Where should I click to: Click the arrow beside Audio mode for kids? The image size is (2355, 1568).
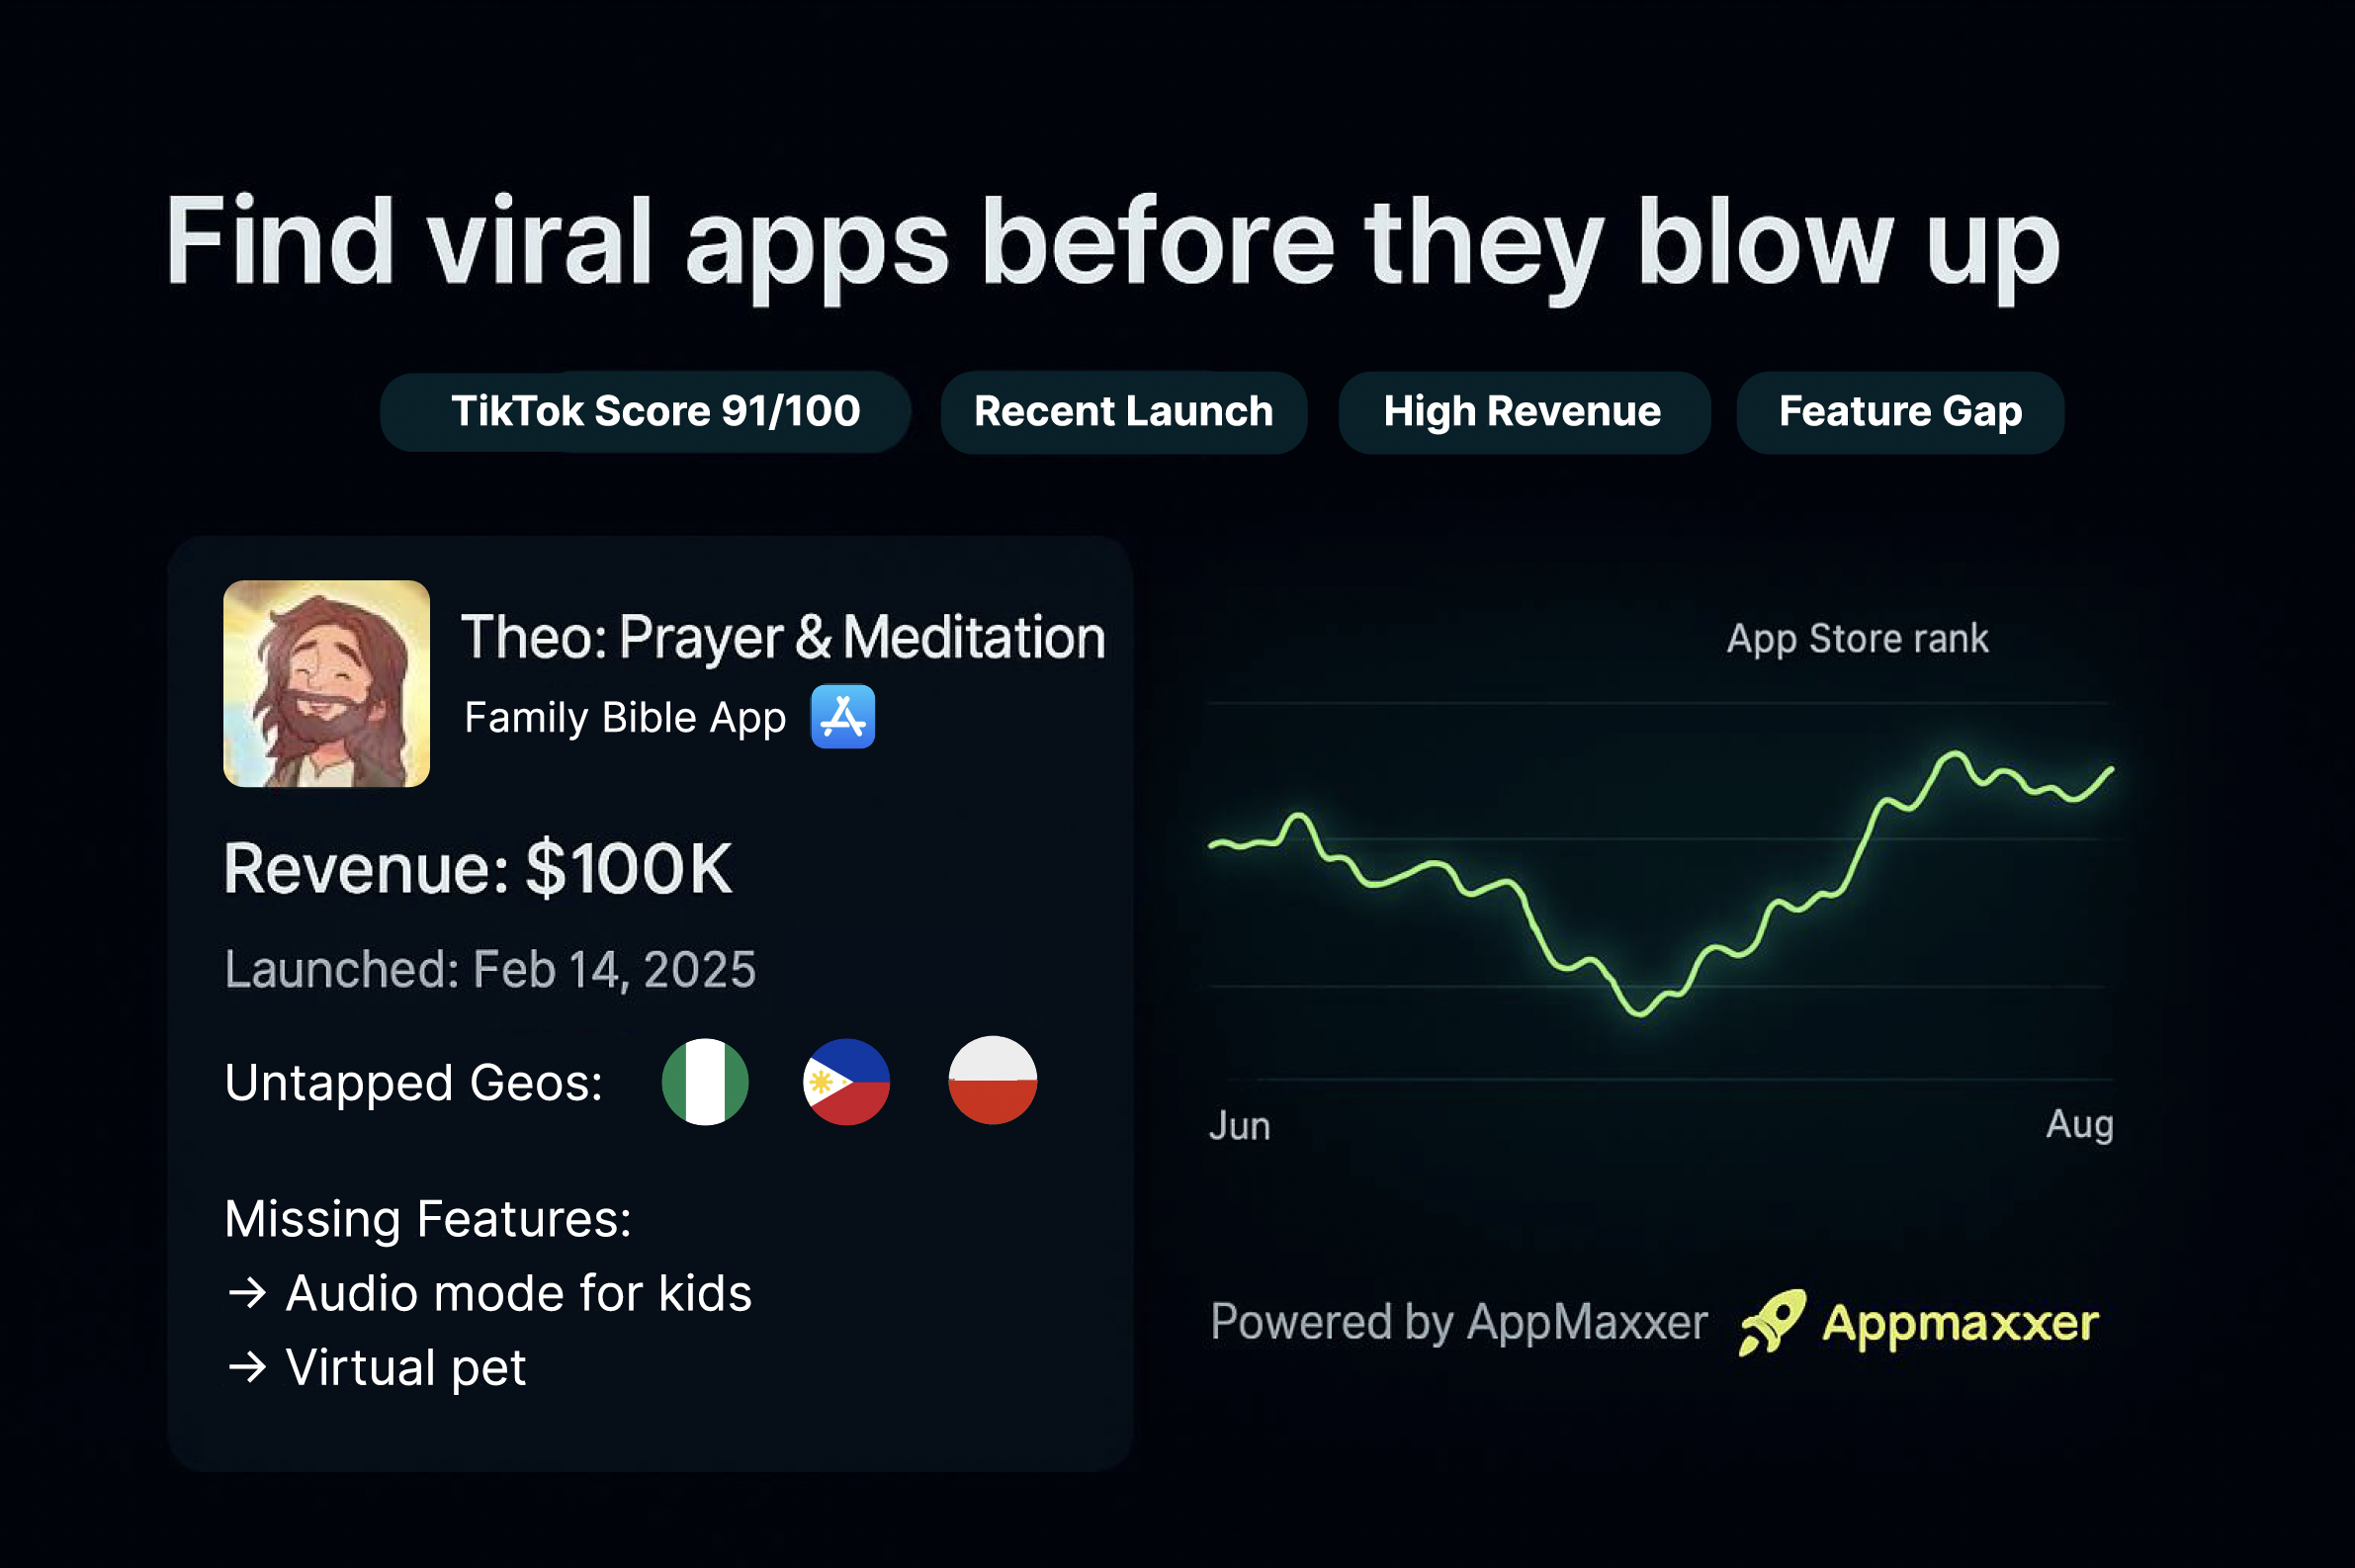247,1293
